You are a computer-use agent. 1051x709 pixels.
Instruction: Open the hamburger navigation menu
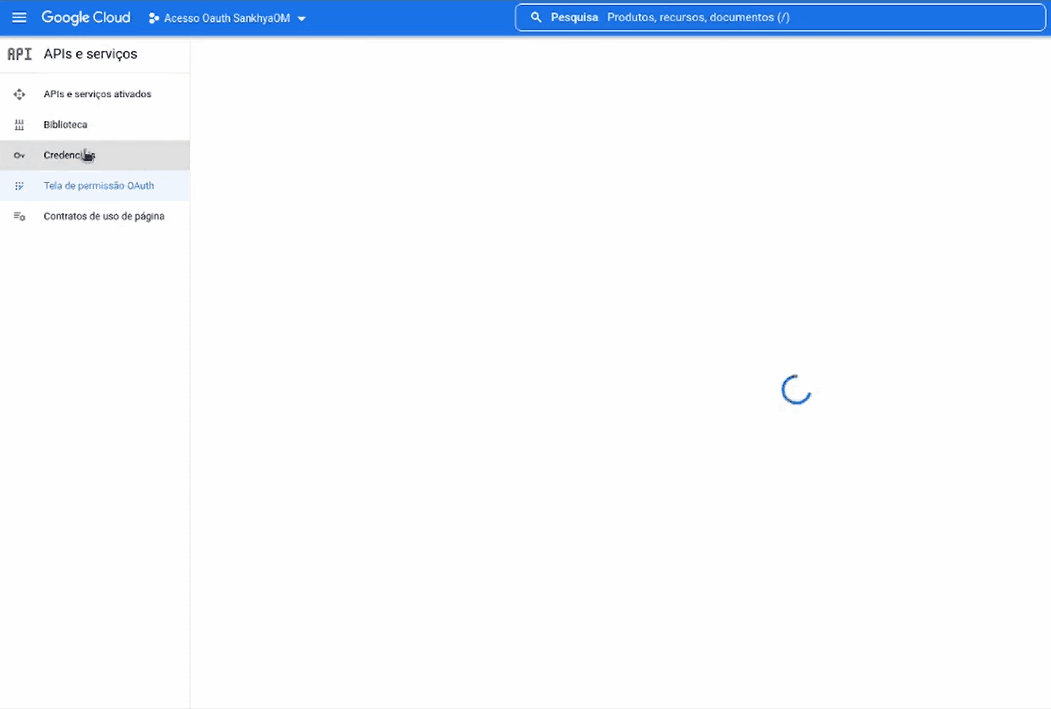[19, 17]
